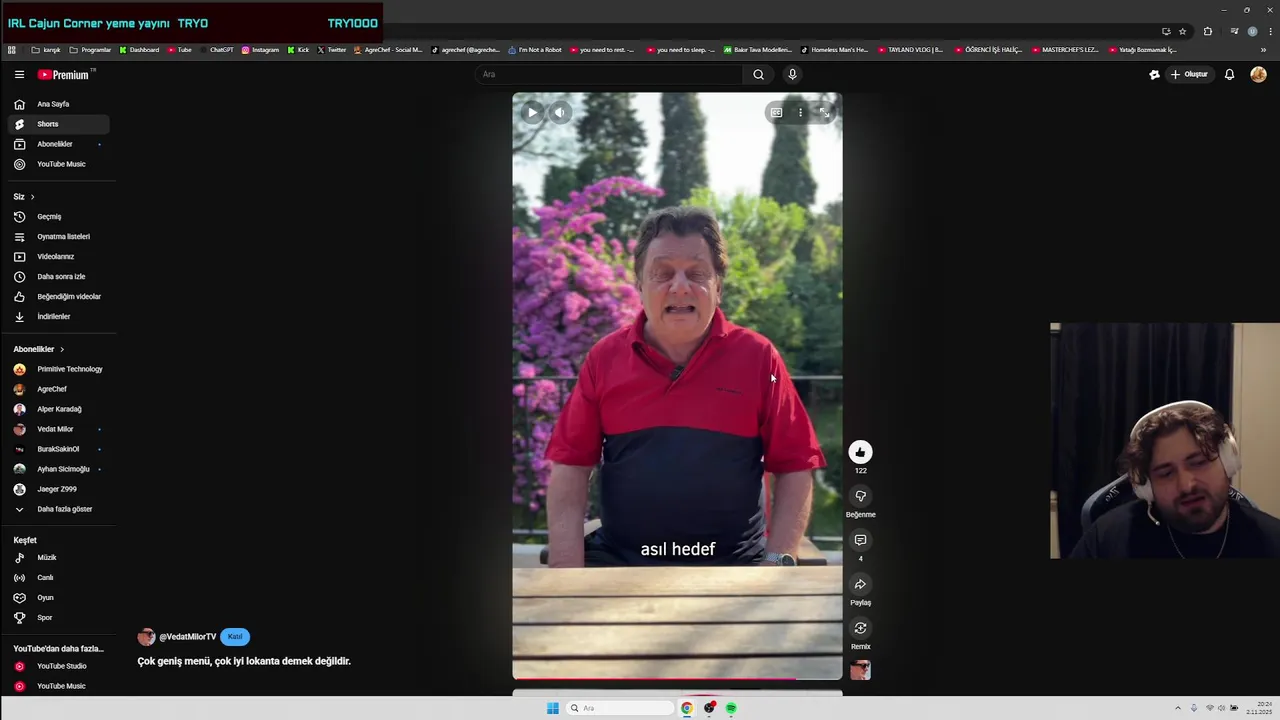This screenshot has height=720, width=1280.
Task: Open the ChatGPT bookmark
Action: [216, 50]
